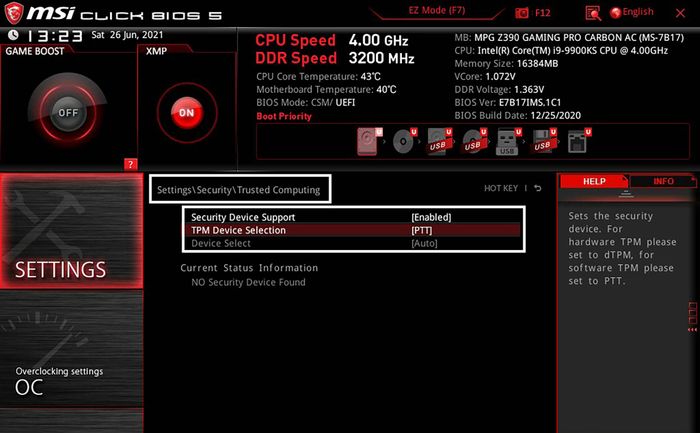700x433 pixels.
Task: Select the USB key boot device icon
Action: (x=508, y=142)
